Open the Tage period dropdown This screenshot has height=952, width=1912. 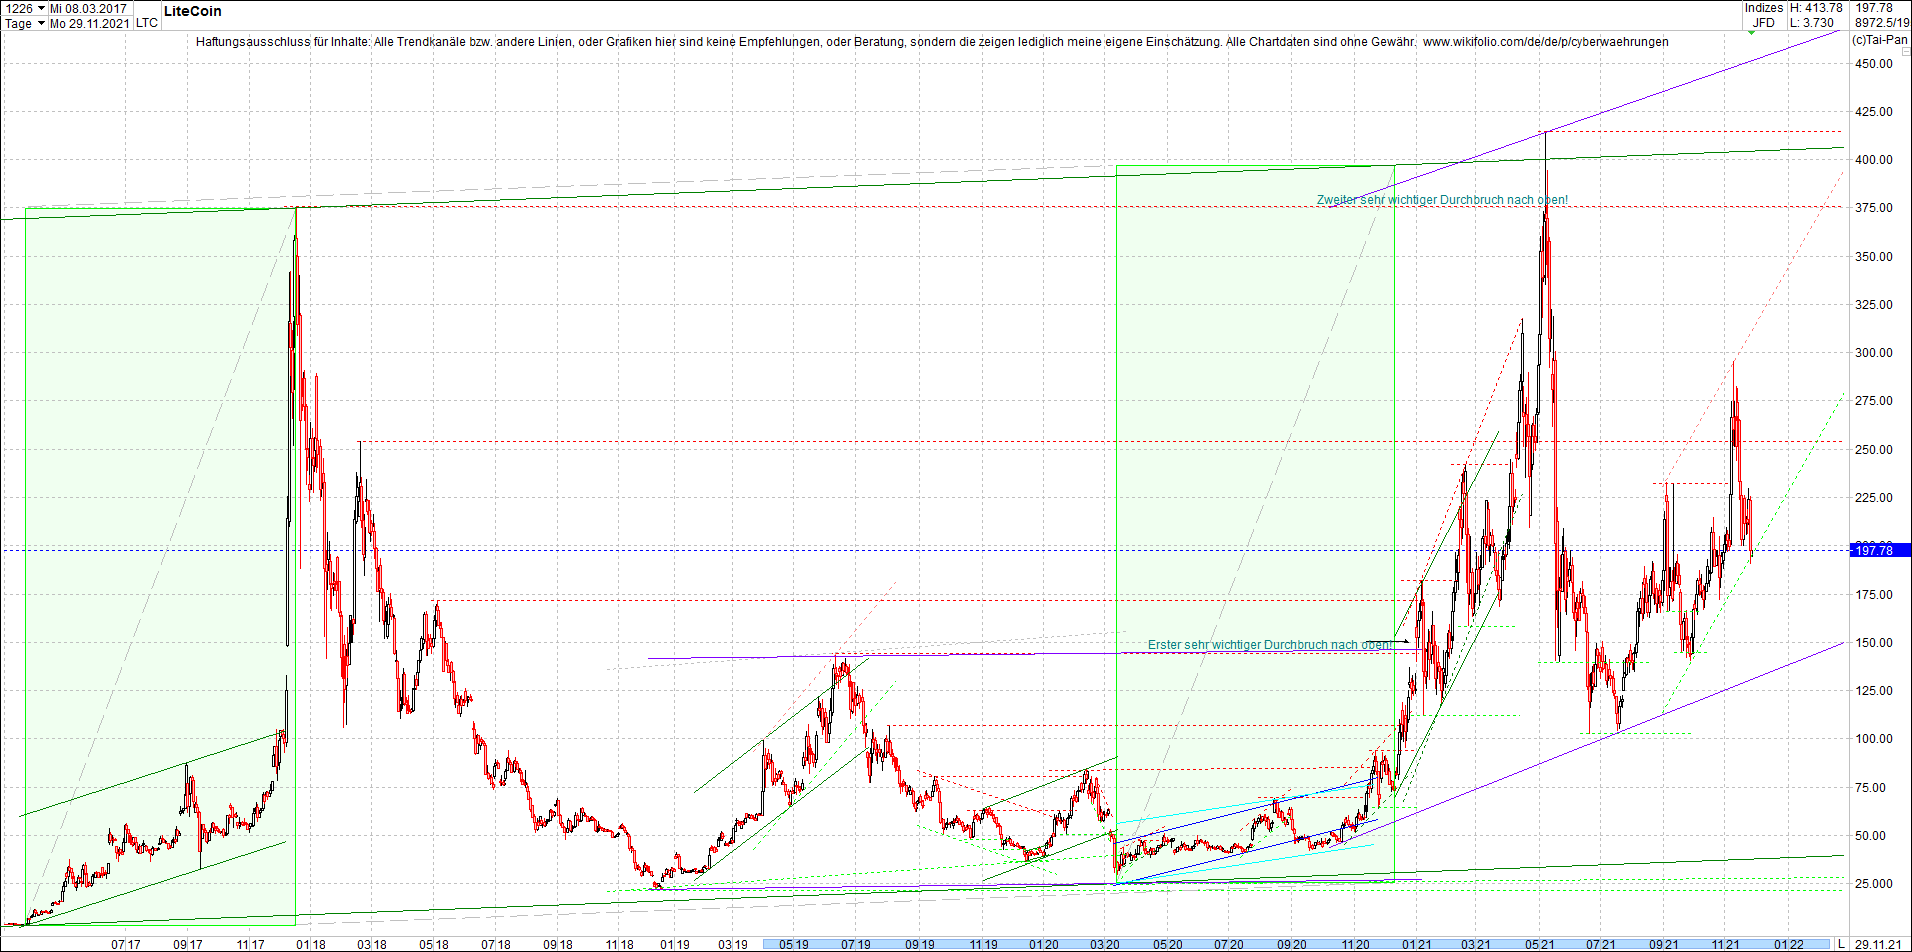[24, 23]
